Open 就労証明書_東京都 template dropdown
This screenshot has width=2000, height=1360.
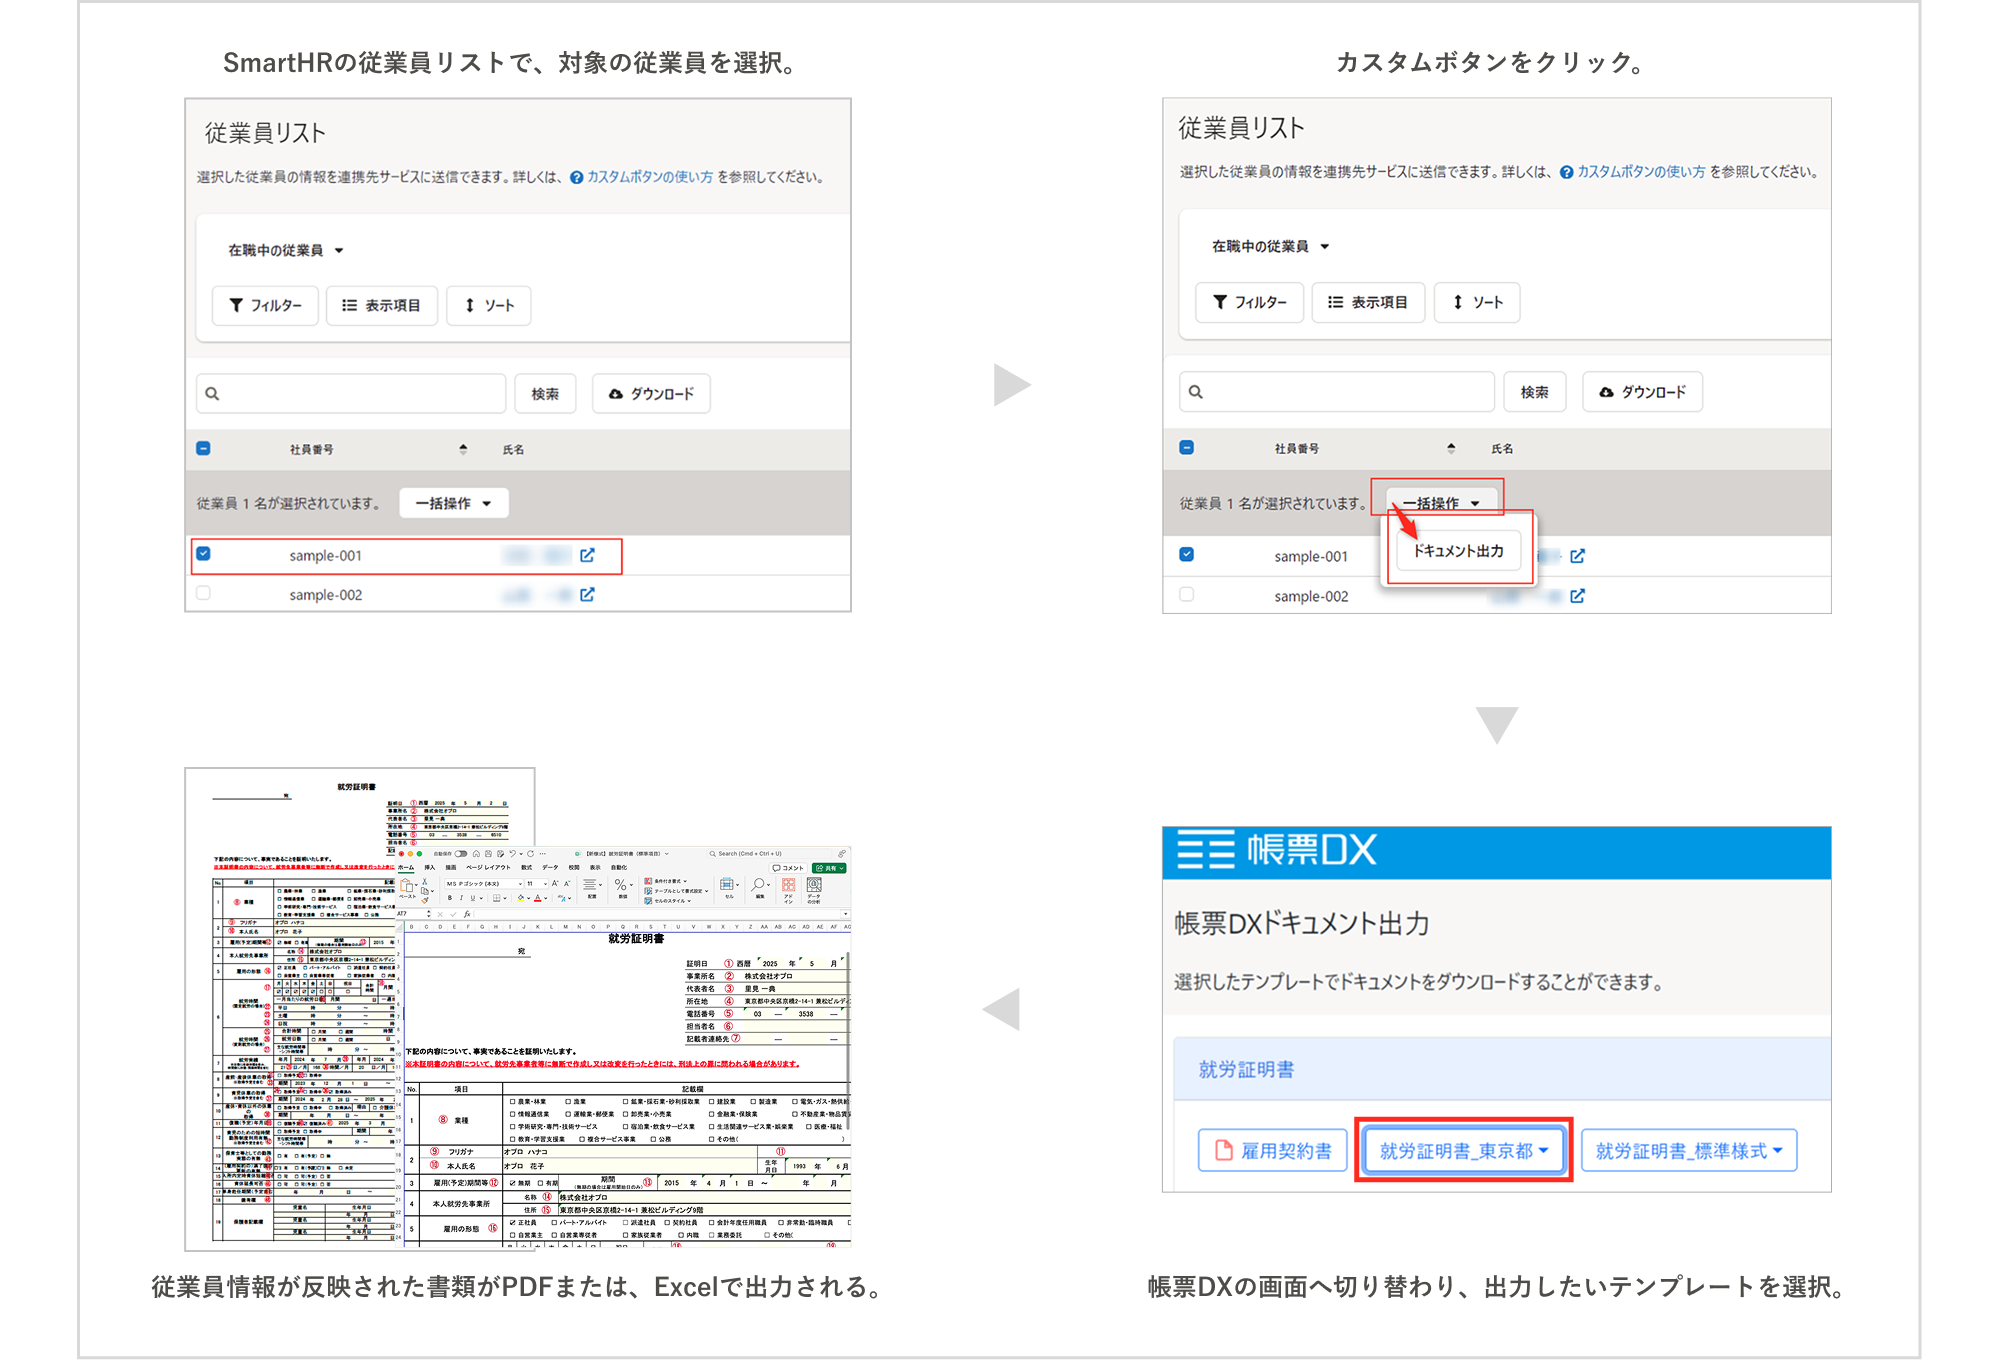coord(1463,1151)
